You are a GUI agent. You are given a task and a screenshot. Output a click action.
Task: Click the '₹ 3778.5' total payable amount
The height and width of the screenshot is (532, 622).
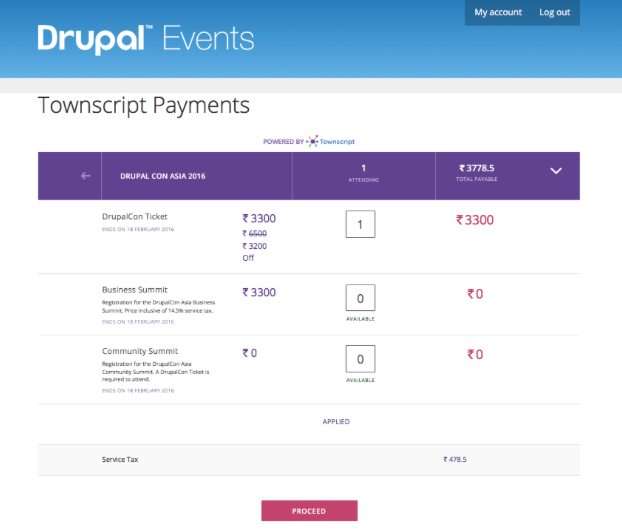[x=476, y=168]
